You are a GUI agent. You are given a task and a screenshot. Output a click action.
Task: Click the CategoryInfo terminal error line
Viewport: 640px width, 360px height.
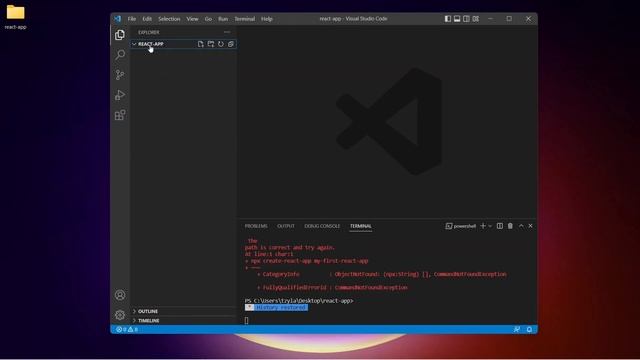(x=382, y=274)
